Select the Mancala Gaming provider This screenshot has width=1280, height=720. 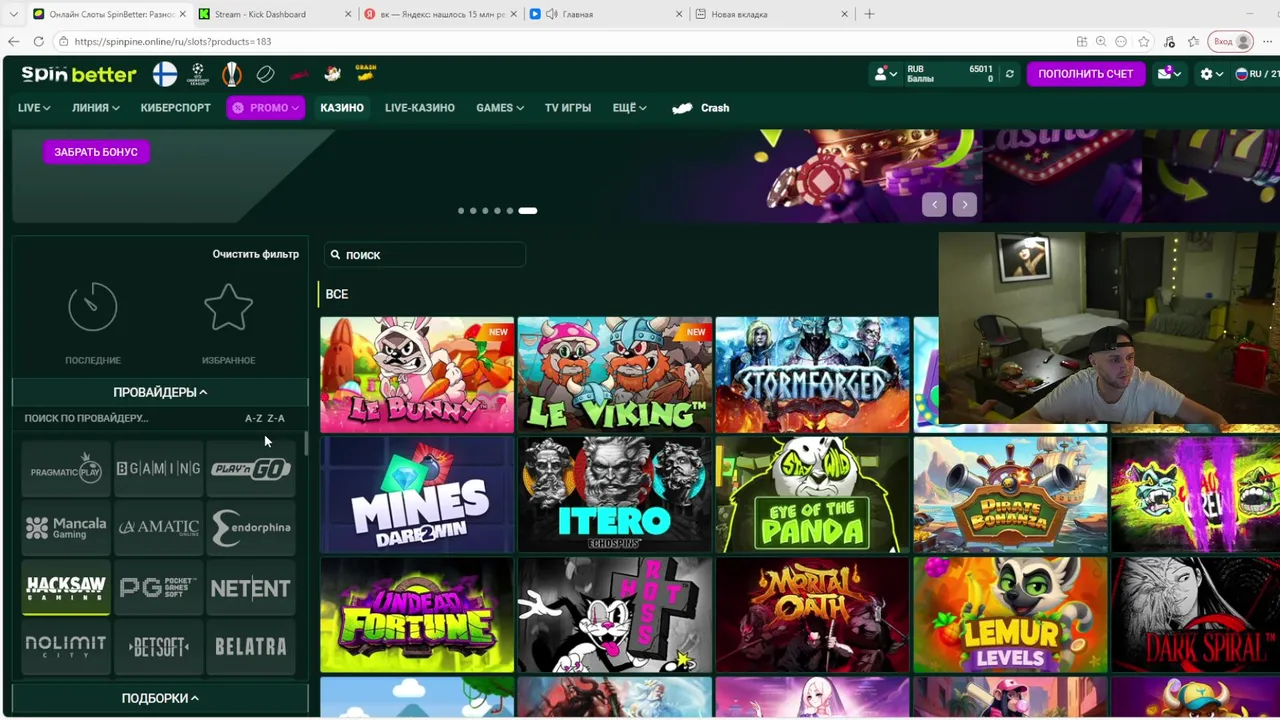click(x=66, y=528)
